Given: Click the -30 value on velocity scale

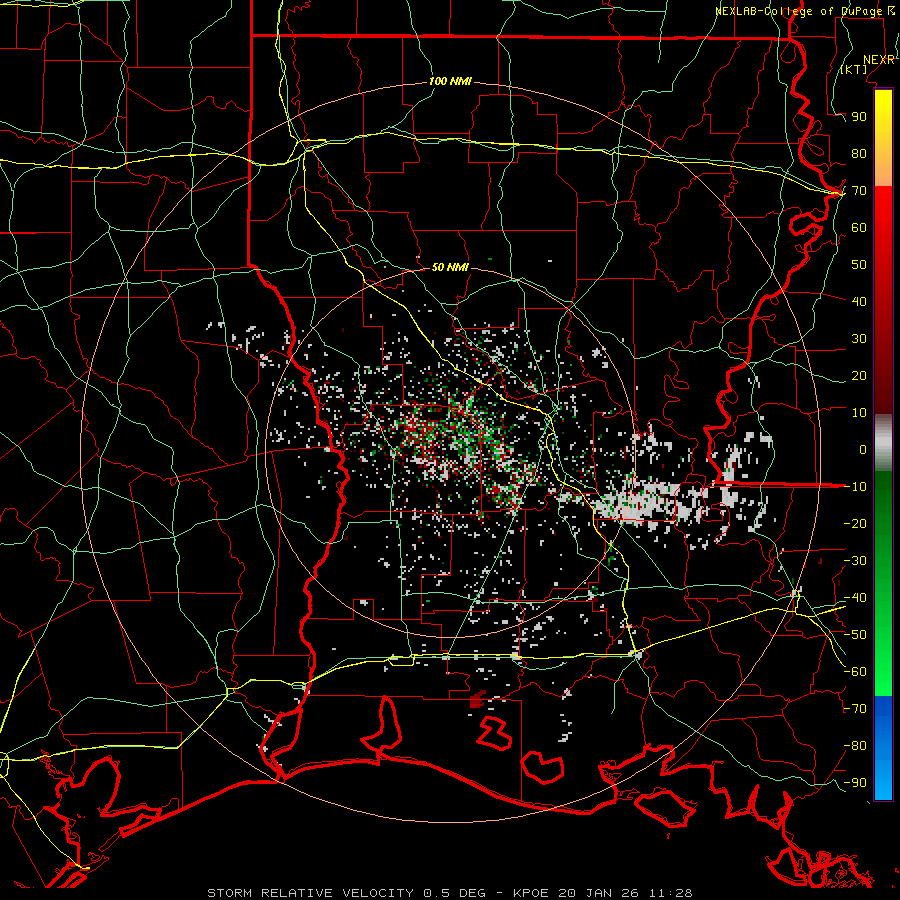Looking at the screenshot, I should (x=855, y=561).
